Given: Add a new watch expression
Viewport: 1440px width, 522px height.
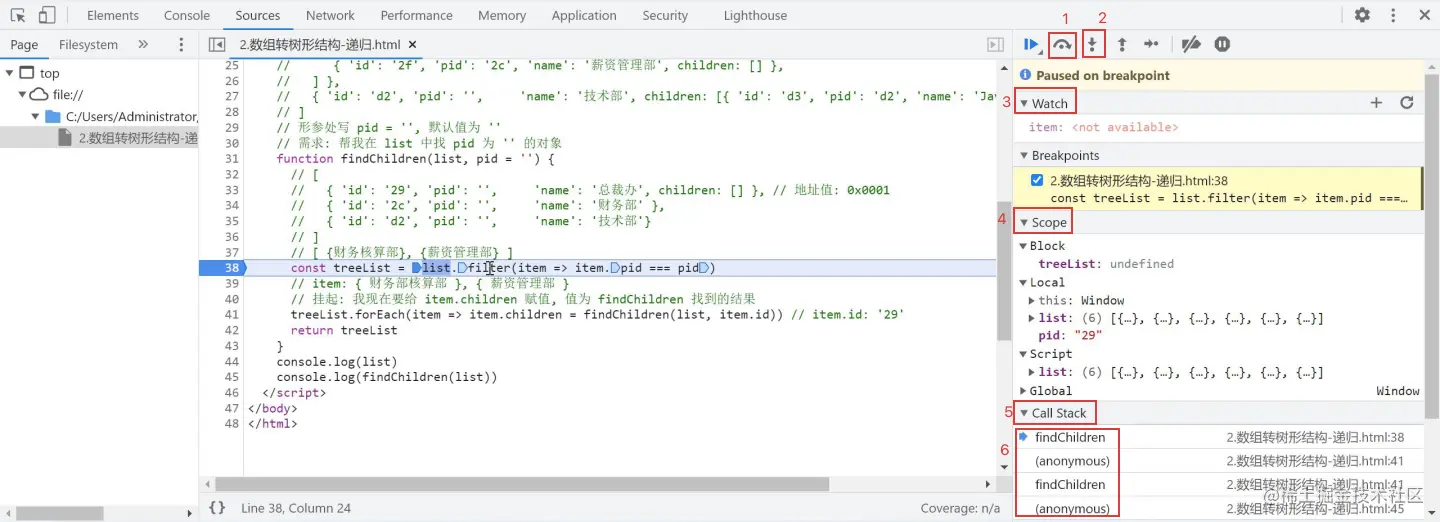Looking at the screenshot, I should [x=1376, y=103].
